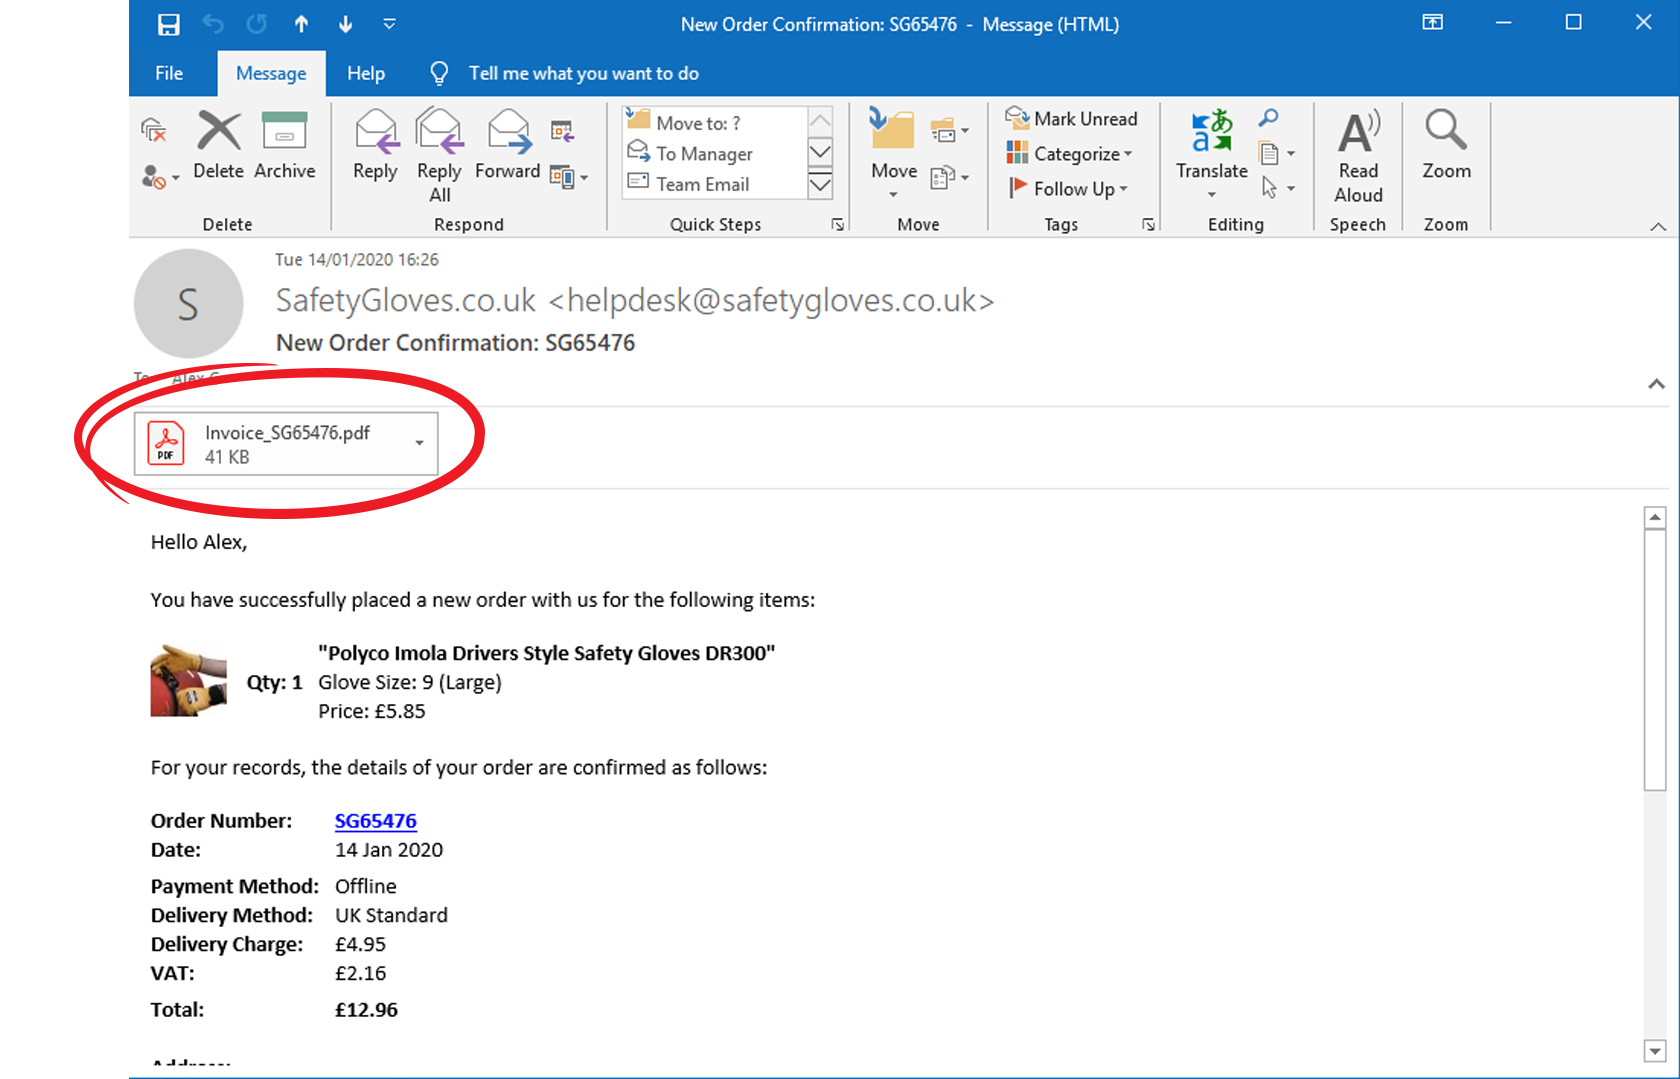The height and width of the screenshot is (1079, 1680).
Task: Click the Zoom button
Action: coord(1446,146)
